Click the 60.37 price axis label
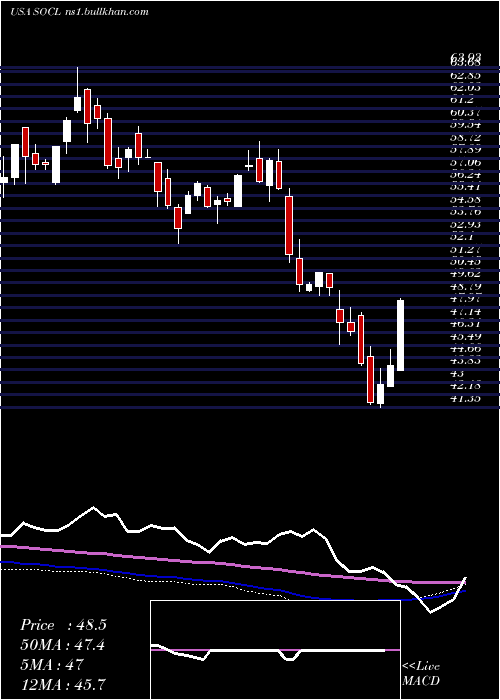This screenshot has width=500, height=700. click(x=466, y=113)
